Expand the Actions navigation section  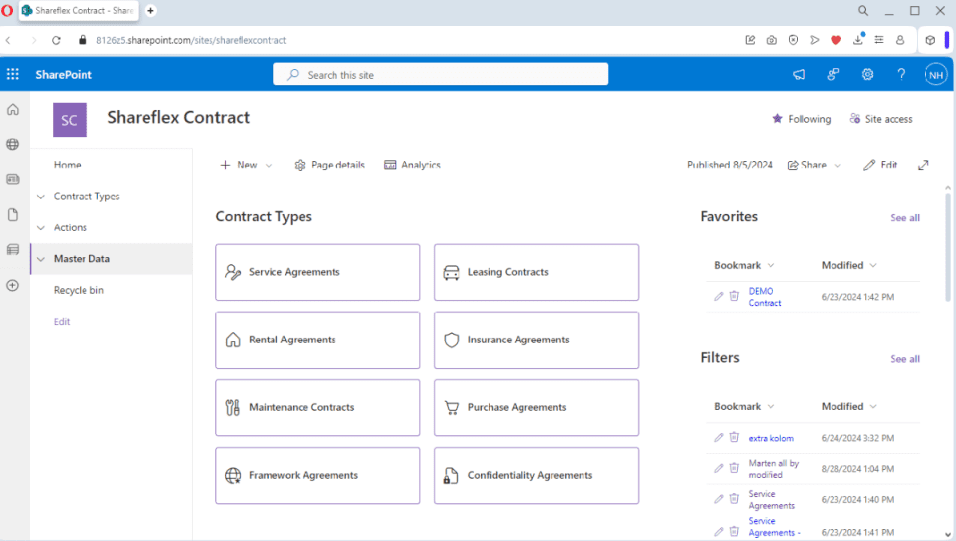41,228
